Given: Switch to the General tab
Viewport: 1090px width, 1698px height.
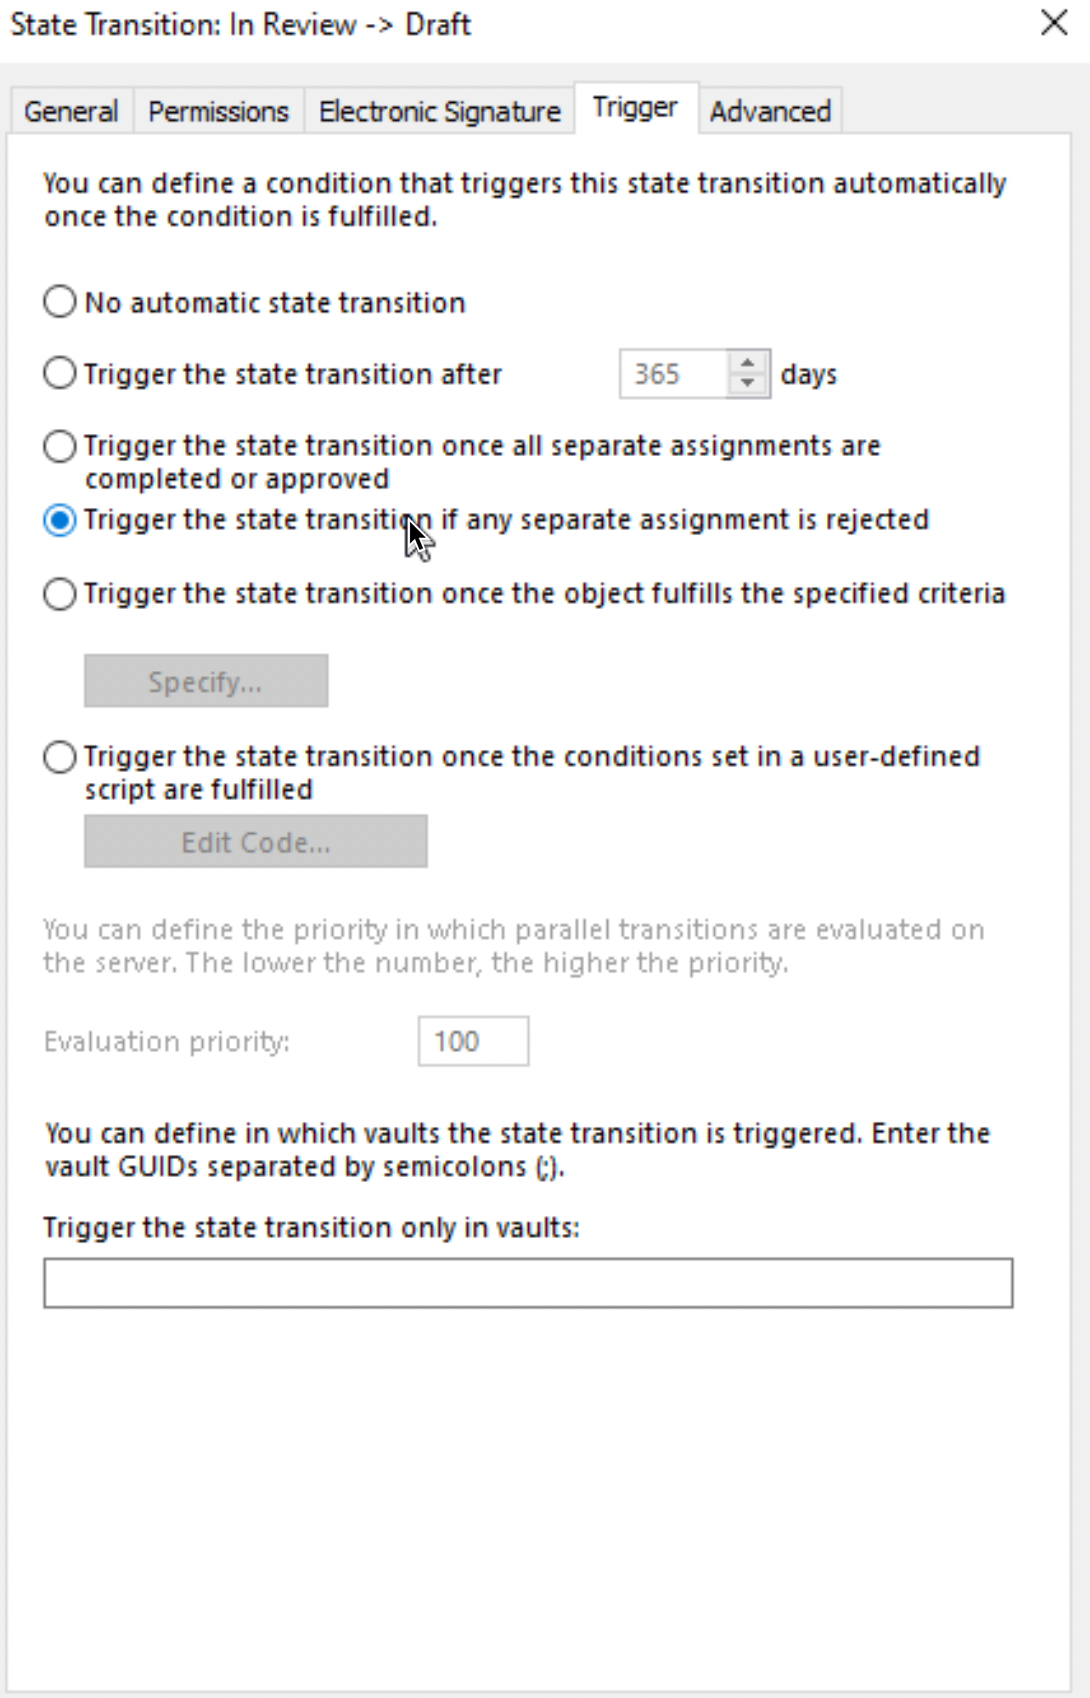Looking at the screenshot, I should [71, 111].
